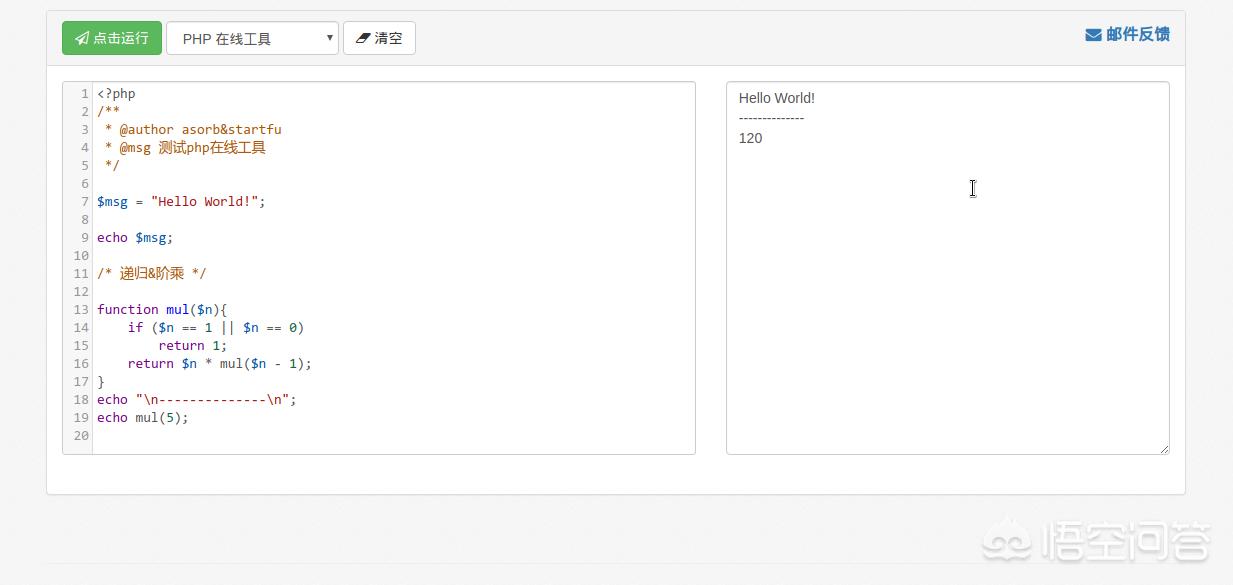Click the closing brace on line 17
1233x585 pixels.
coord(101,382)
